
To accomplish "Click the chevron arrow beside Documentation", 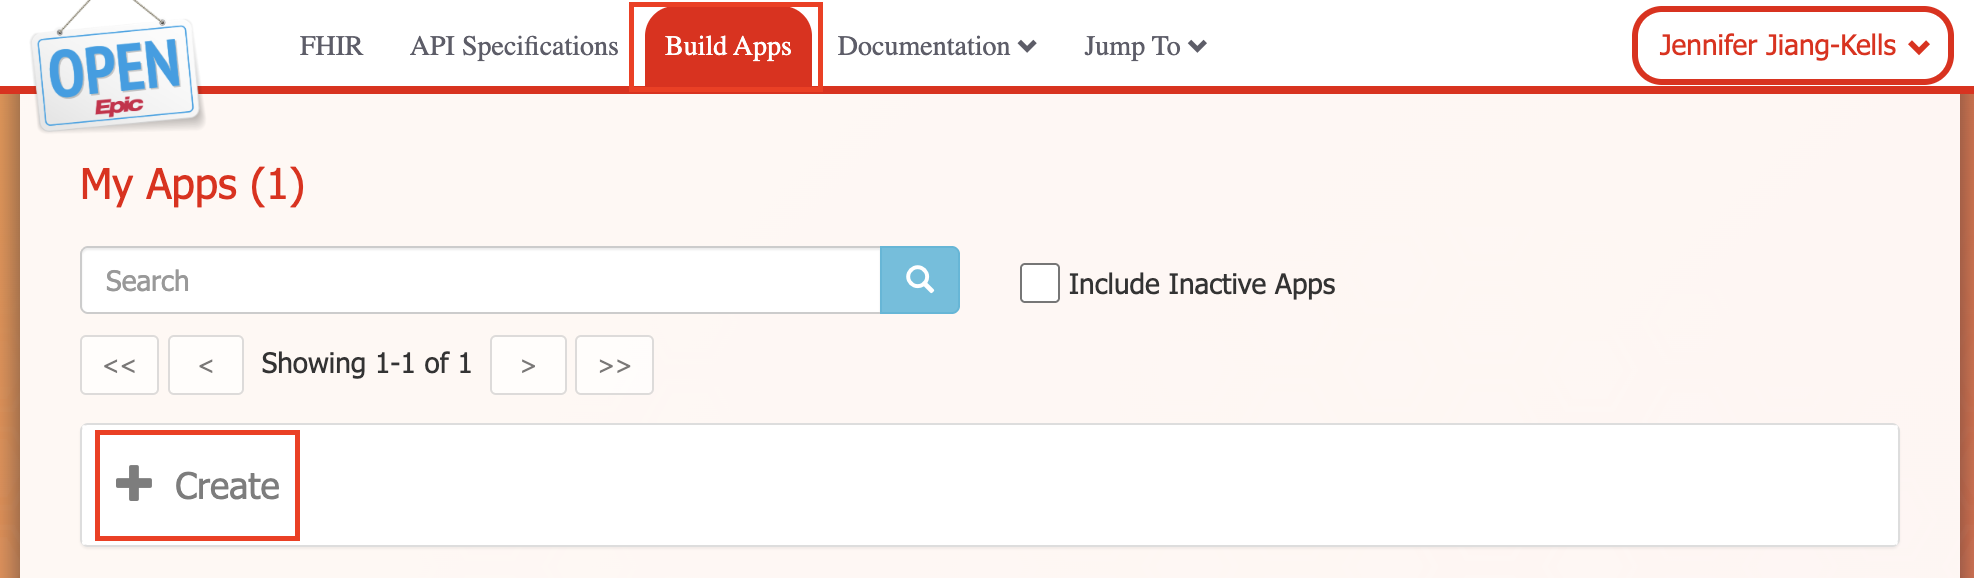I will (x=1027, y=47).
